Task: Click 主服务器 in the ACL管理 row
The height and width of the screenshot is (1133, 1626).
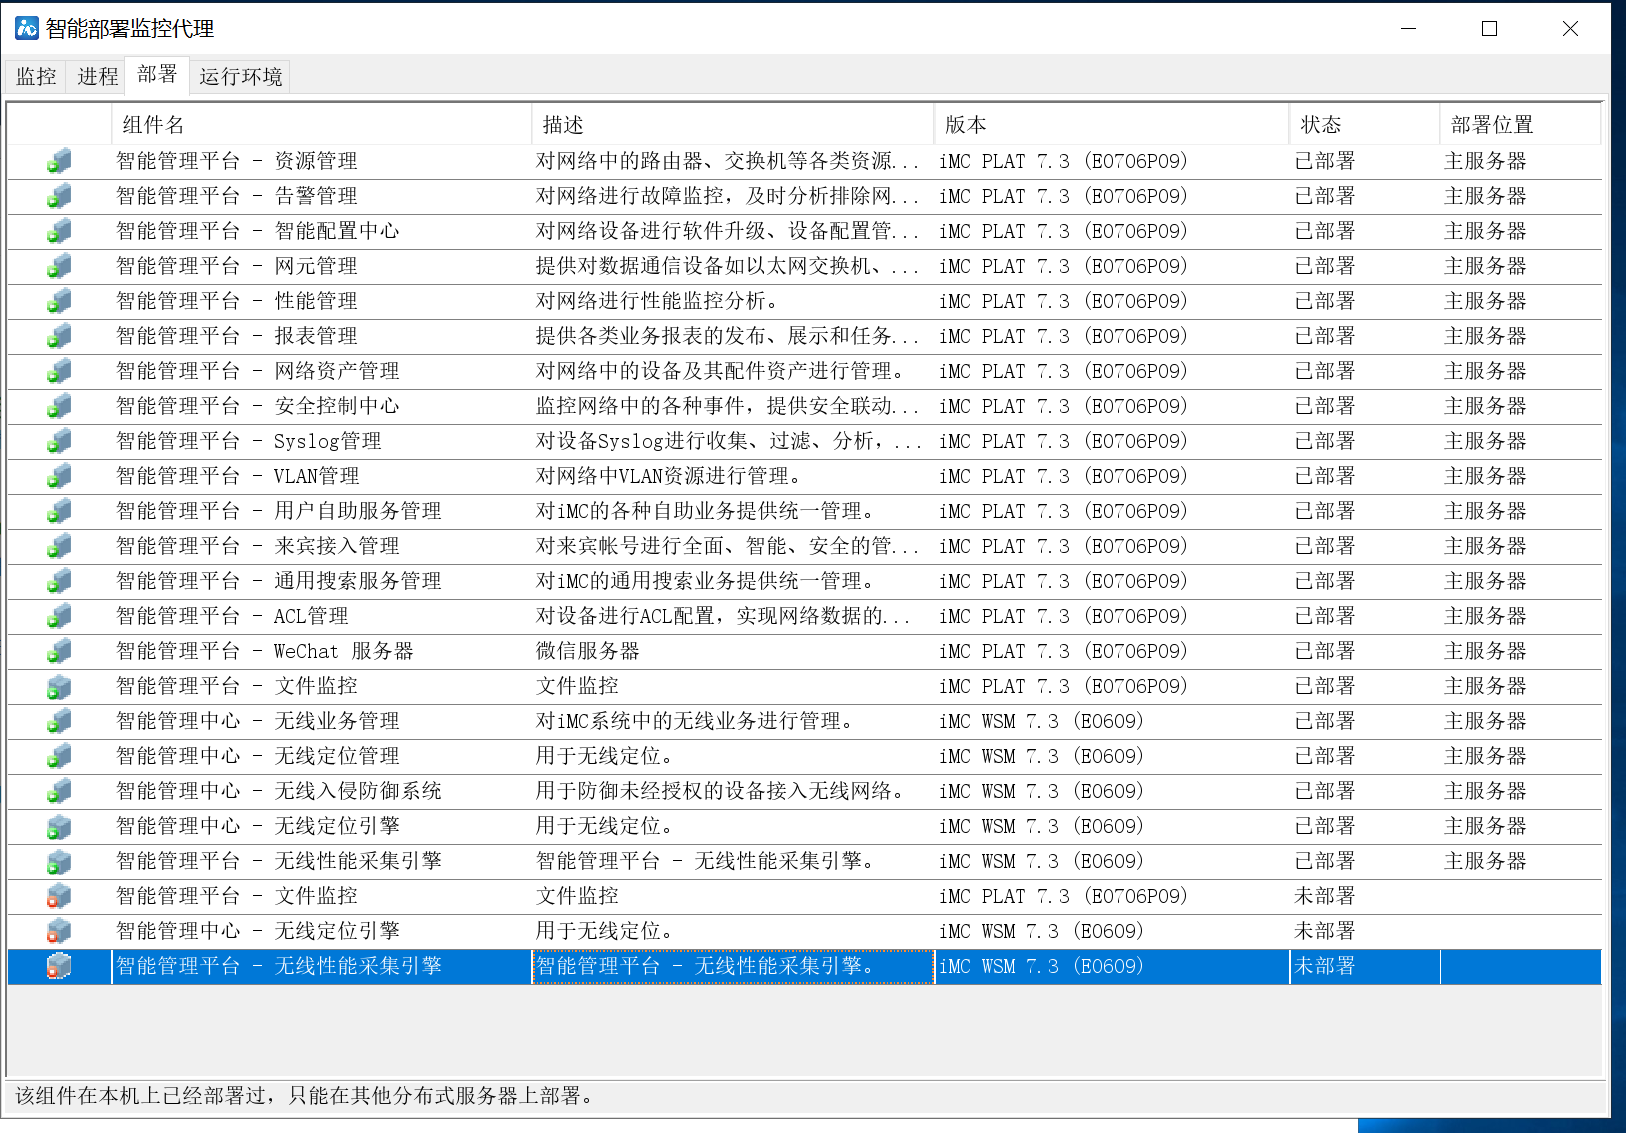Action: [1485, 616]
